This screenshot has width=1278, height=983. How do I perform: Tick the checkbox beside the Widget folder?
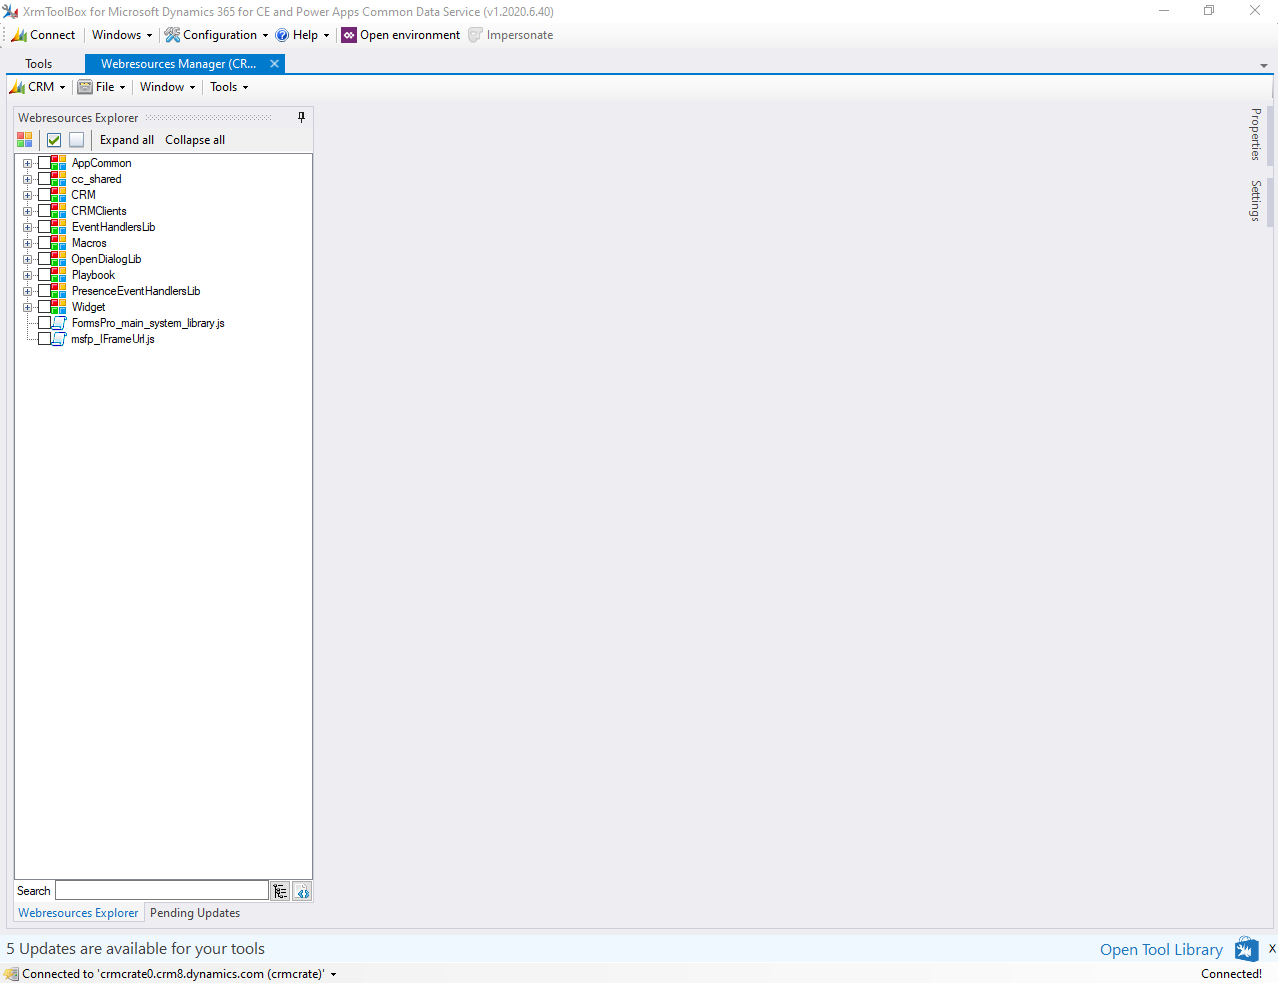[x=45, y=307]
